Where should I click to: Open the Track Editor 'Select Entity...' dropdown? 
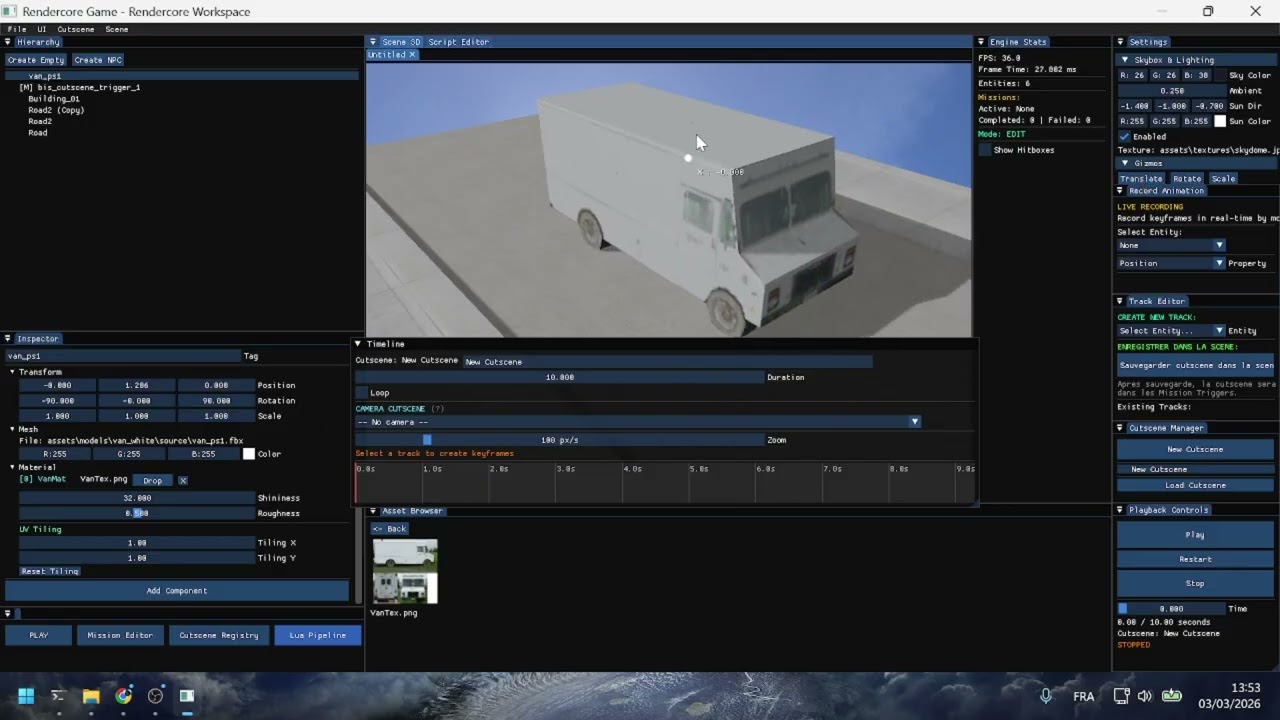(1171, 330)
